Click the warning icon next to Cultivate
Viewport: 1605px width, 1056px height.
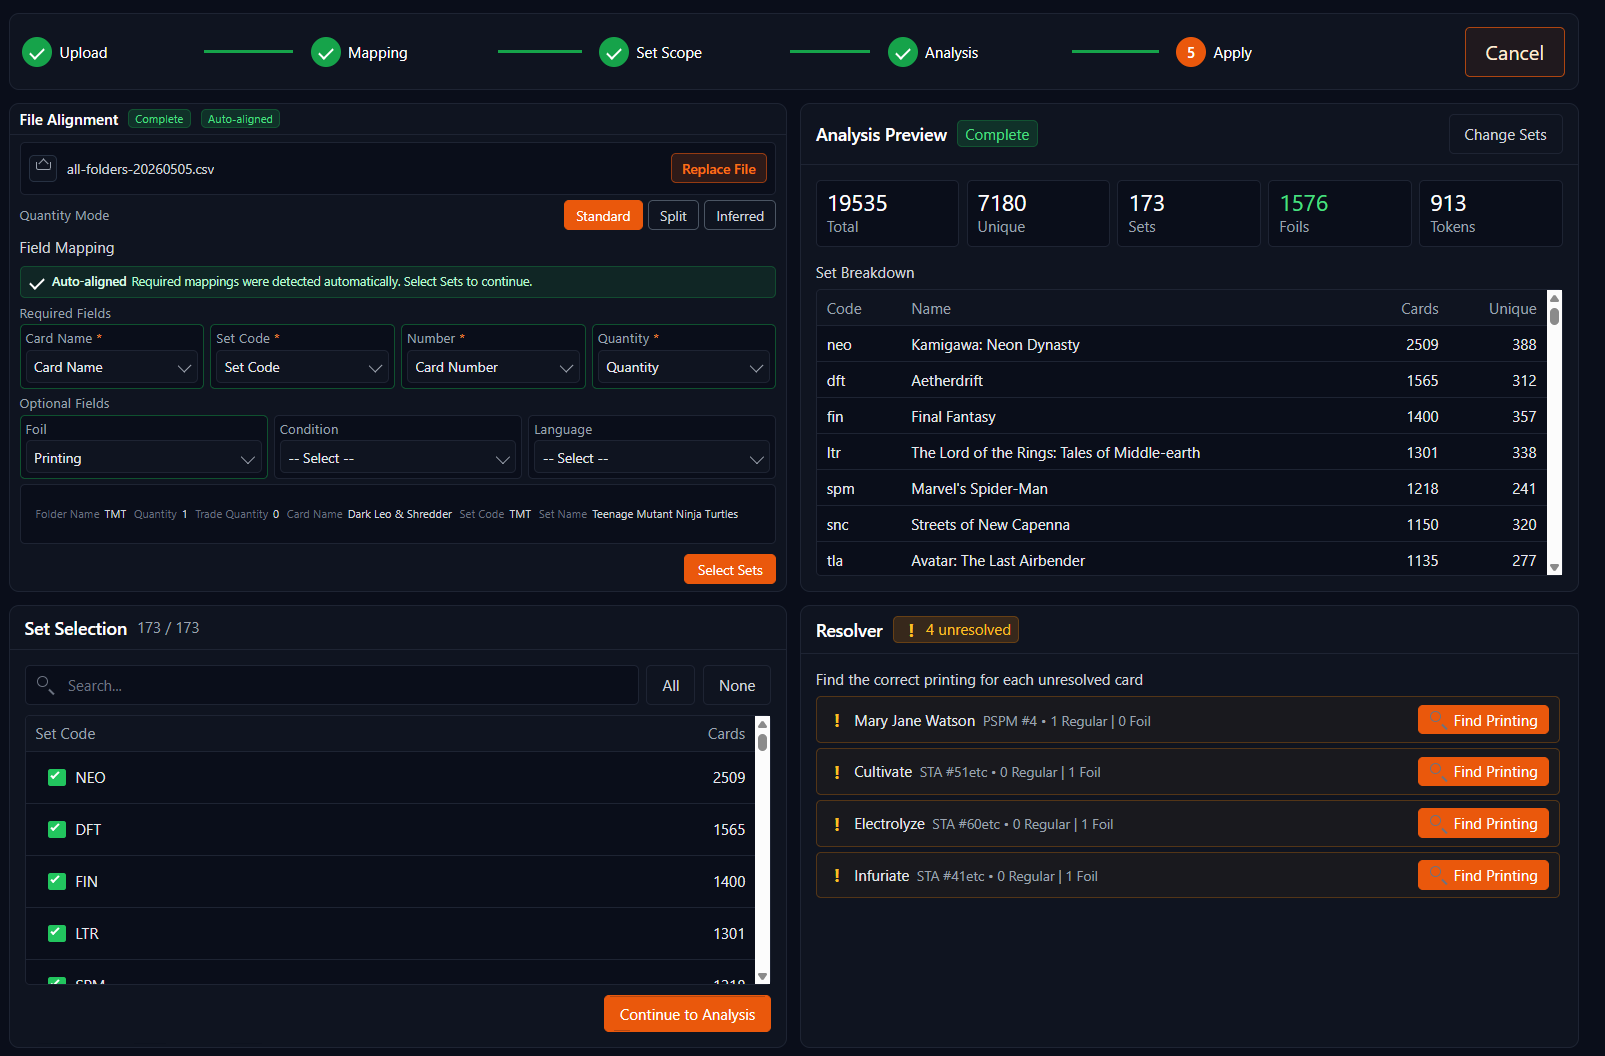pyautogui.click(x=837, y=772)
